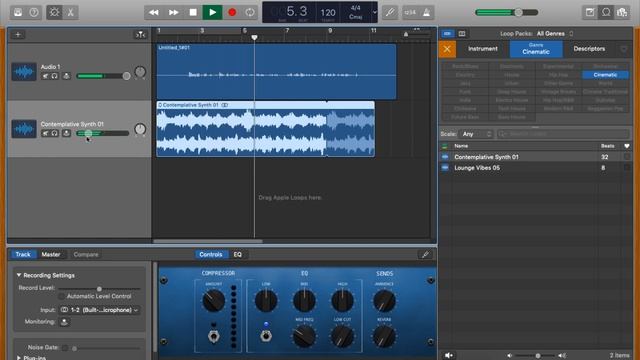The width and height of the screenshot is (640, 360).
Task: Toggle the Smart Controls button
Action: pos(54,12)
